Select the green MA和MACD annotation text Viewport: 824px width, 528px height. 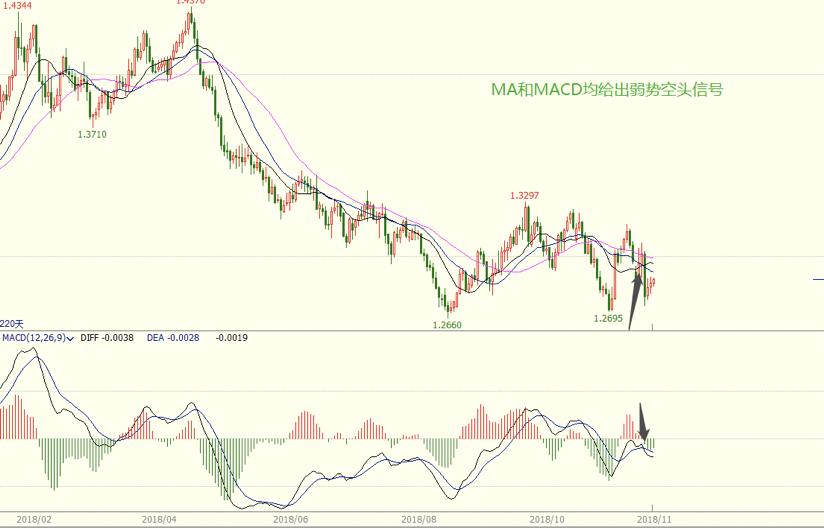coord(607,89)
